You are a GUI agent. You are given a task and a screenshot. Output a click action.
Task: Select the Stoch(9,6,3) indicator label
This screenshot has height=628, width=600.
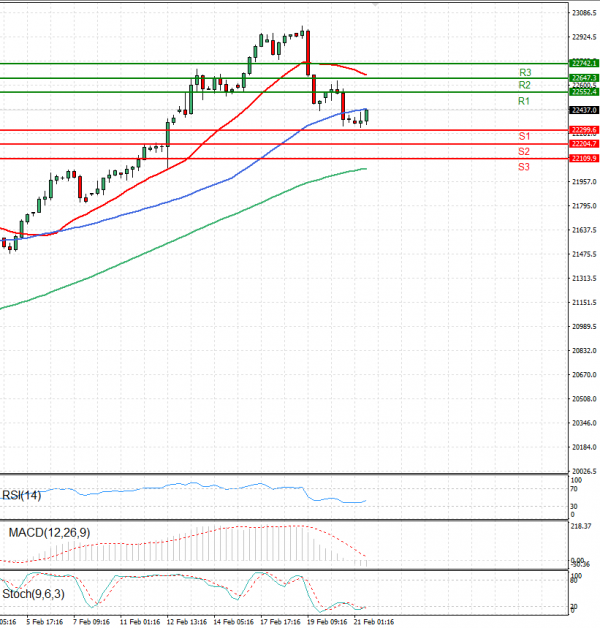coord(33,594)
